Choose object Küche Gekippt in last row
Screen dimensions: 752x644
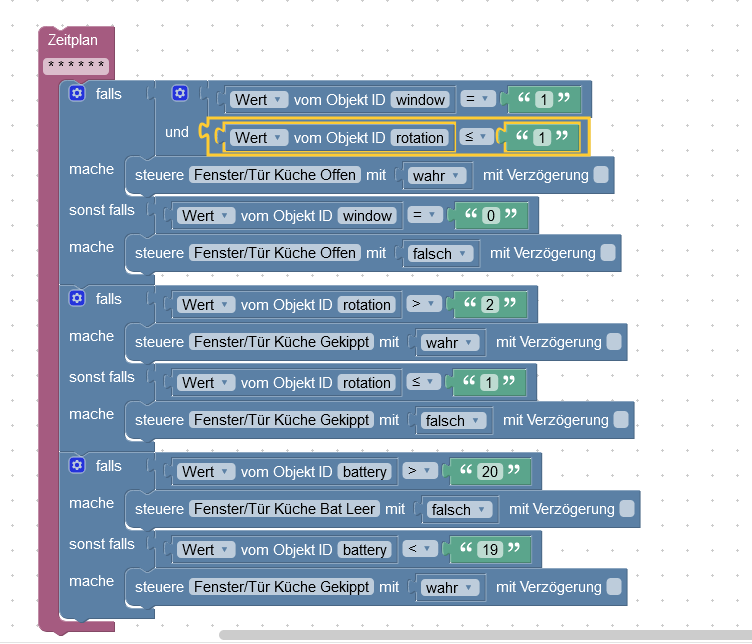click(x=281, y=586)
